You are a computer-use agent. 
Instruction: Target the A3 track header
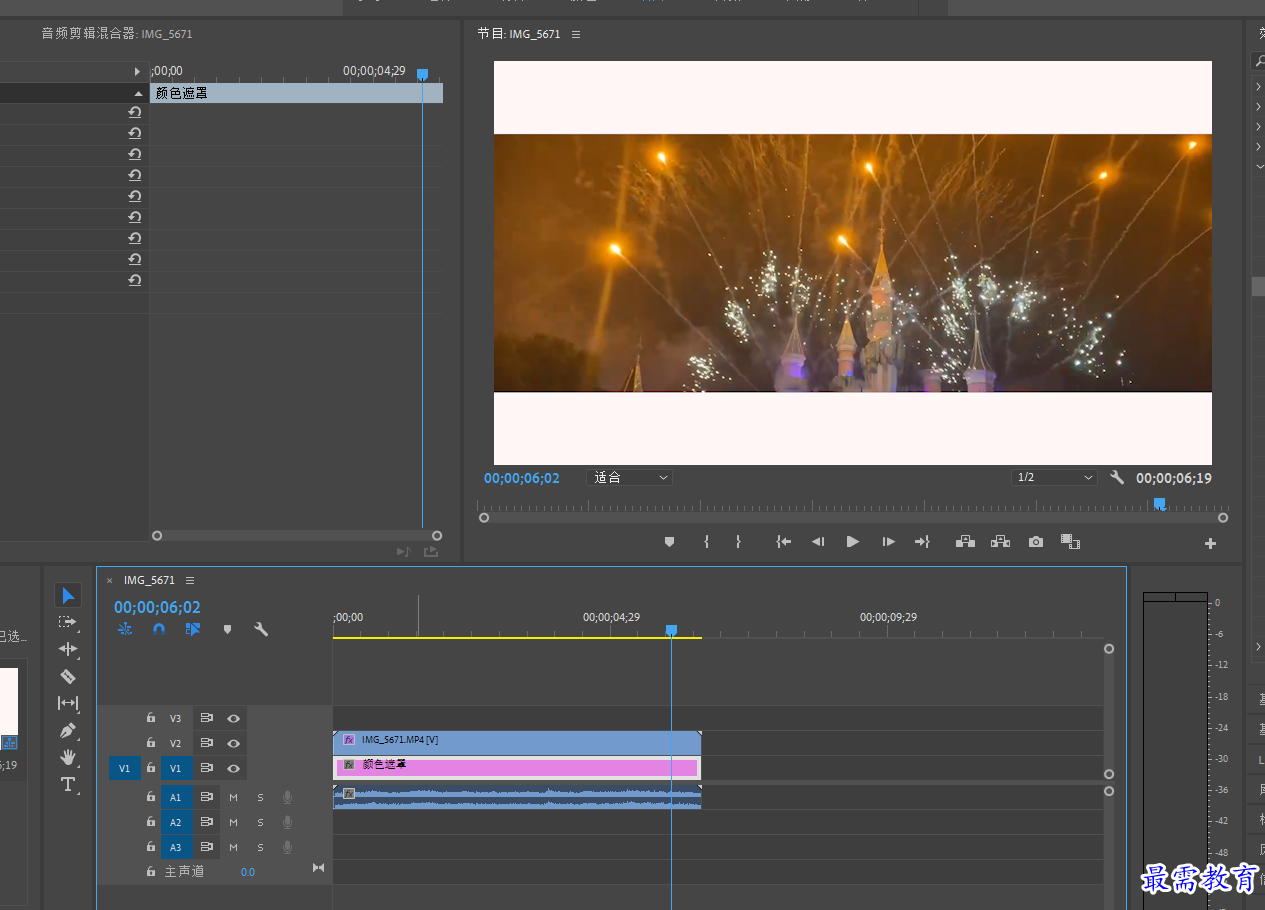click(176, 847)
